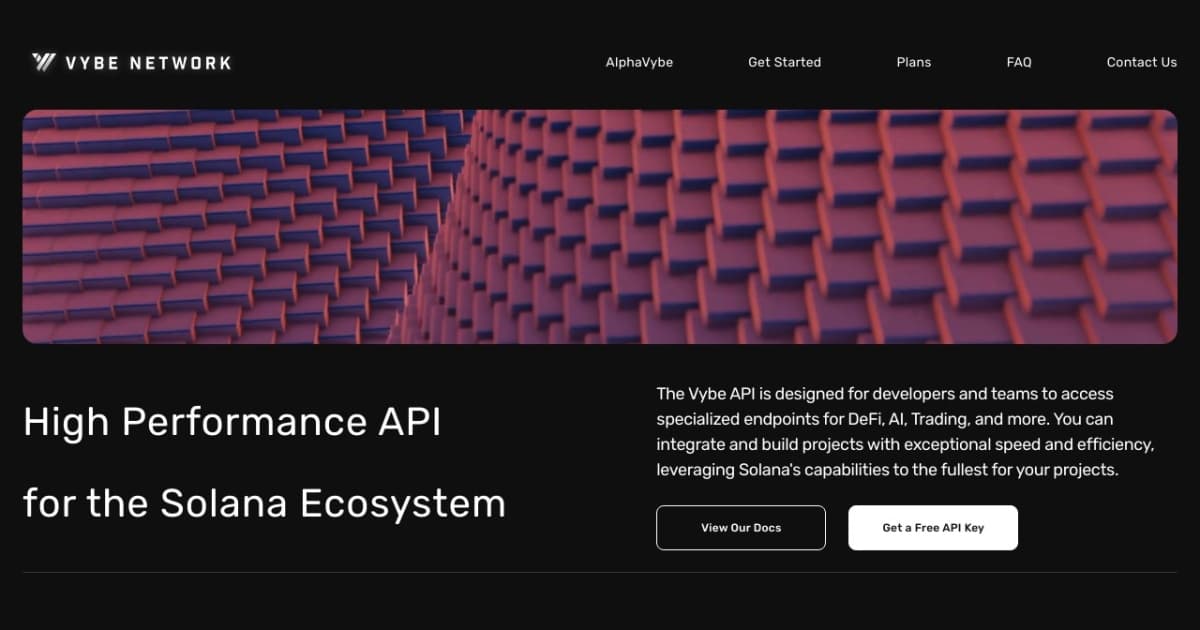Click the angled V glyph beside brand name
This screenshot has height=630, width=1200.
coord(41,62)
